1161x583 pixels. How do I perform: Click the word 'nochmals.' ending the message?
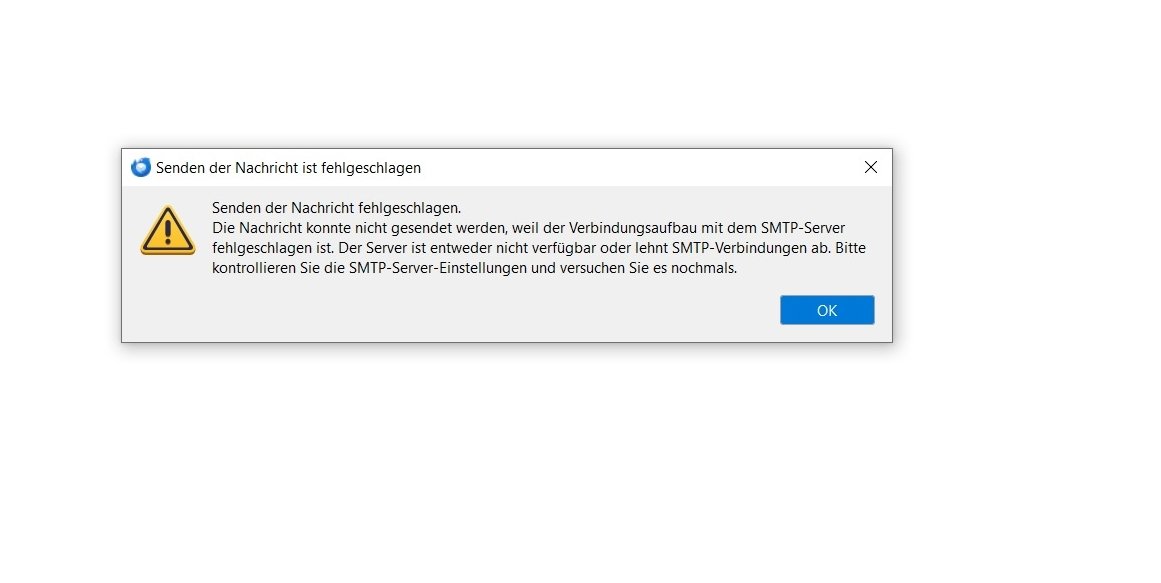coord(703,268)
